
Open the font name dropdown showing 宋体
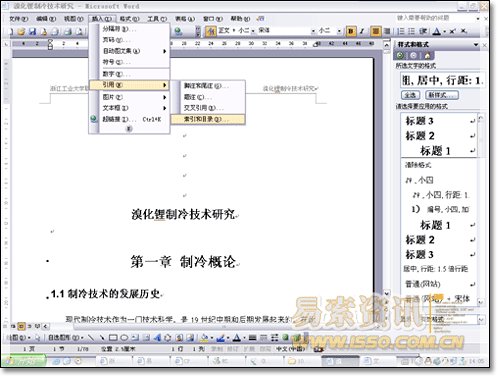coord(313,31)
